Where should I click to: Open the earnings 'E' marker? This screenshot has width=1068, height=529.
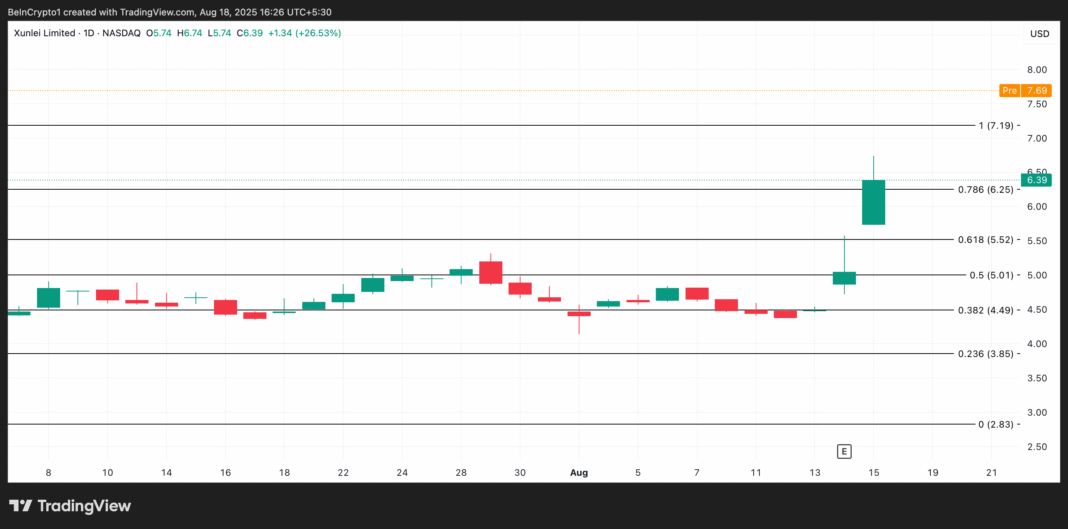click(x=844, y=451)
